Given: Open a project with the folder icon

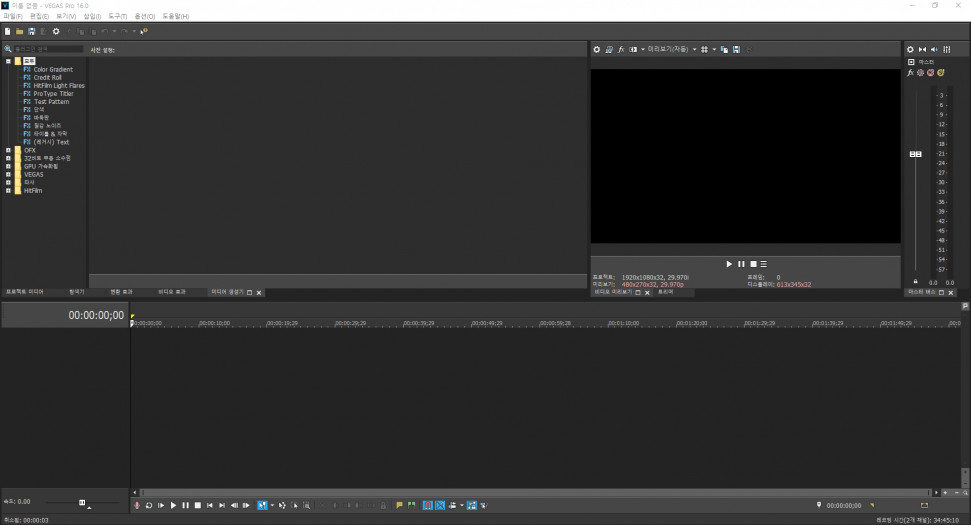Looking at the screenshot, I should pos(19,31).
